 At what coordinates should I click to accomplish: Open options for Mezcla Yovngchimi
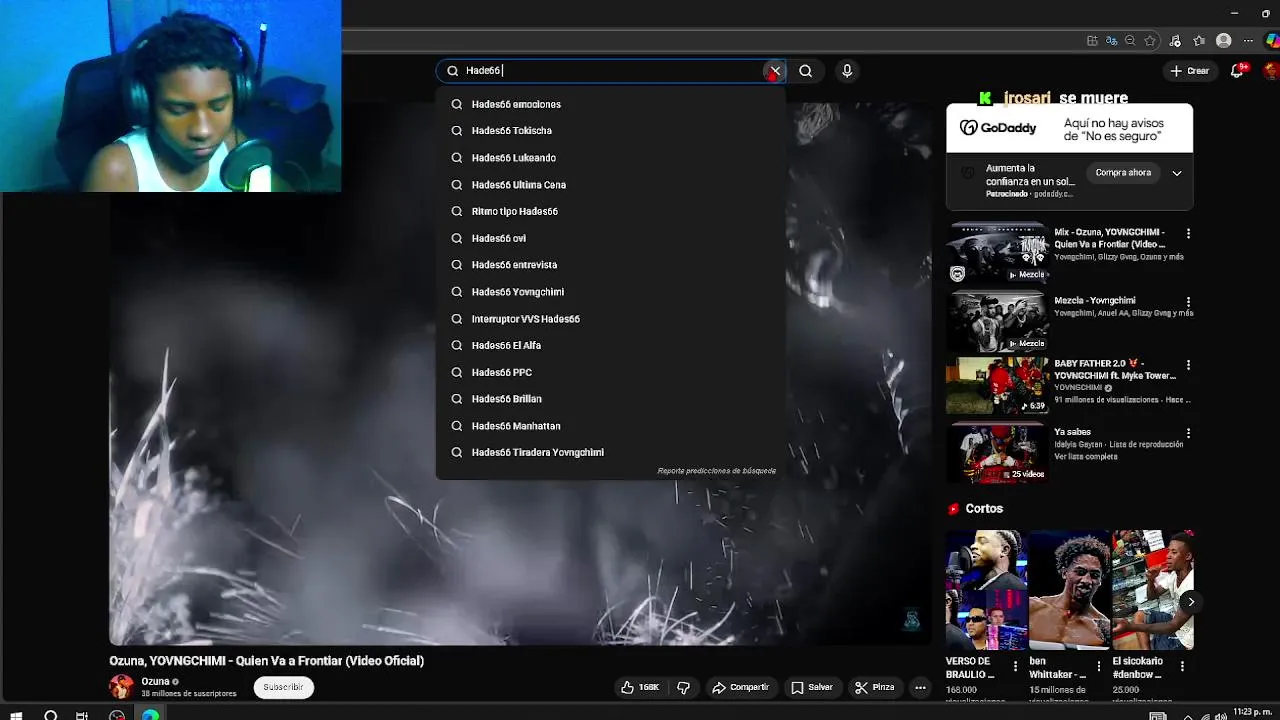point(1188,301)
